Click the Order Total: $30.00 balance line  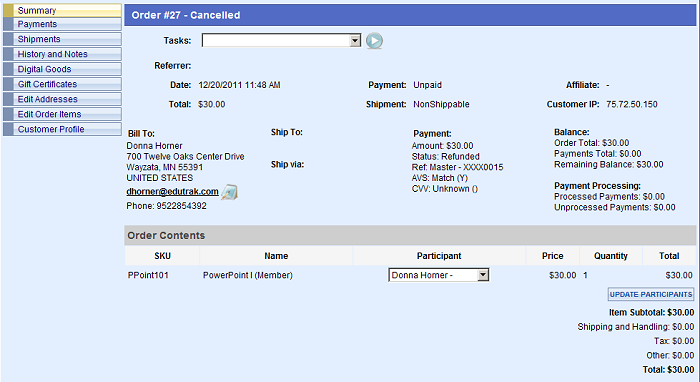point(592,143)
